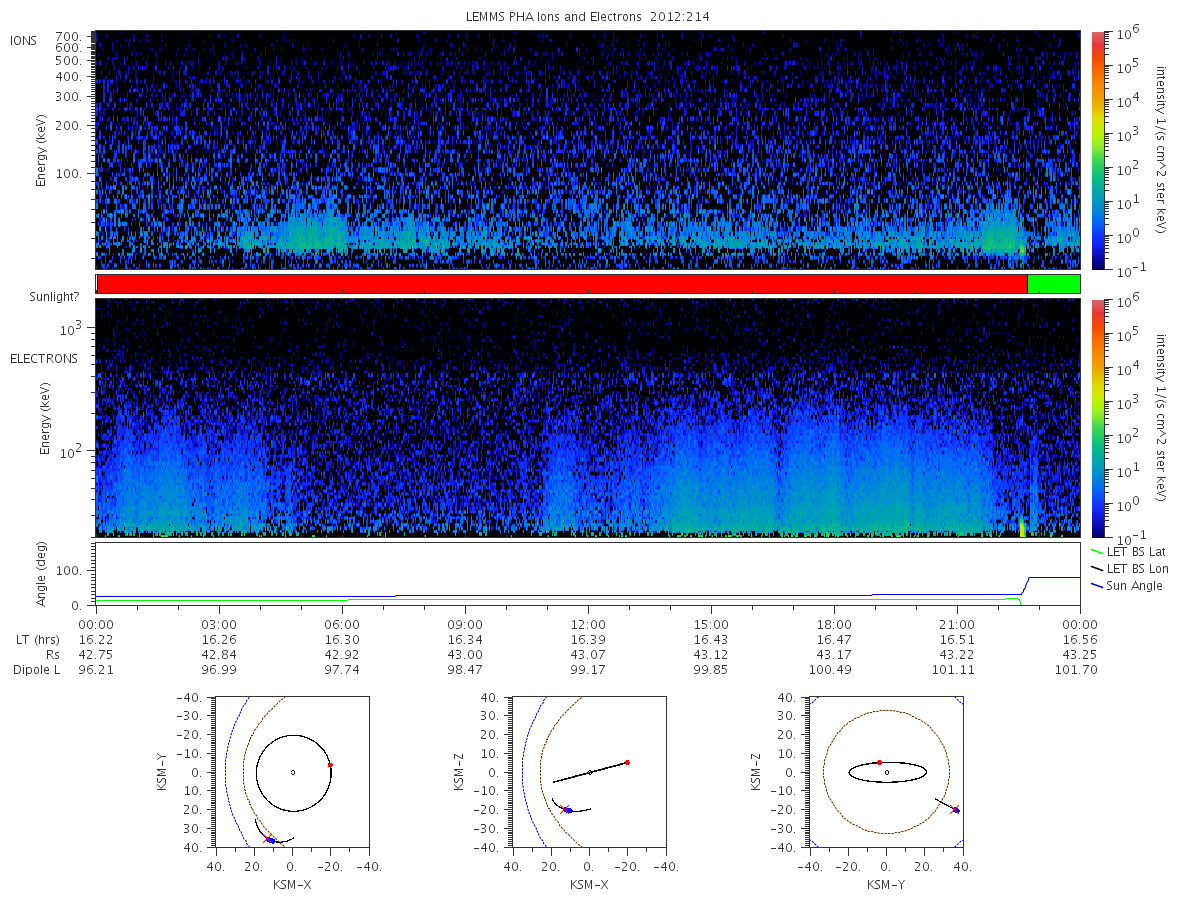Click the ELECTRONS label

point(44,358)
